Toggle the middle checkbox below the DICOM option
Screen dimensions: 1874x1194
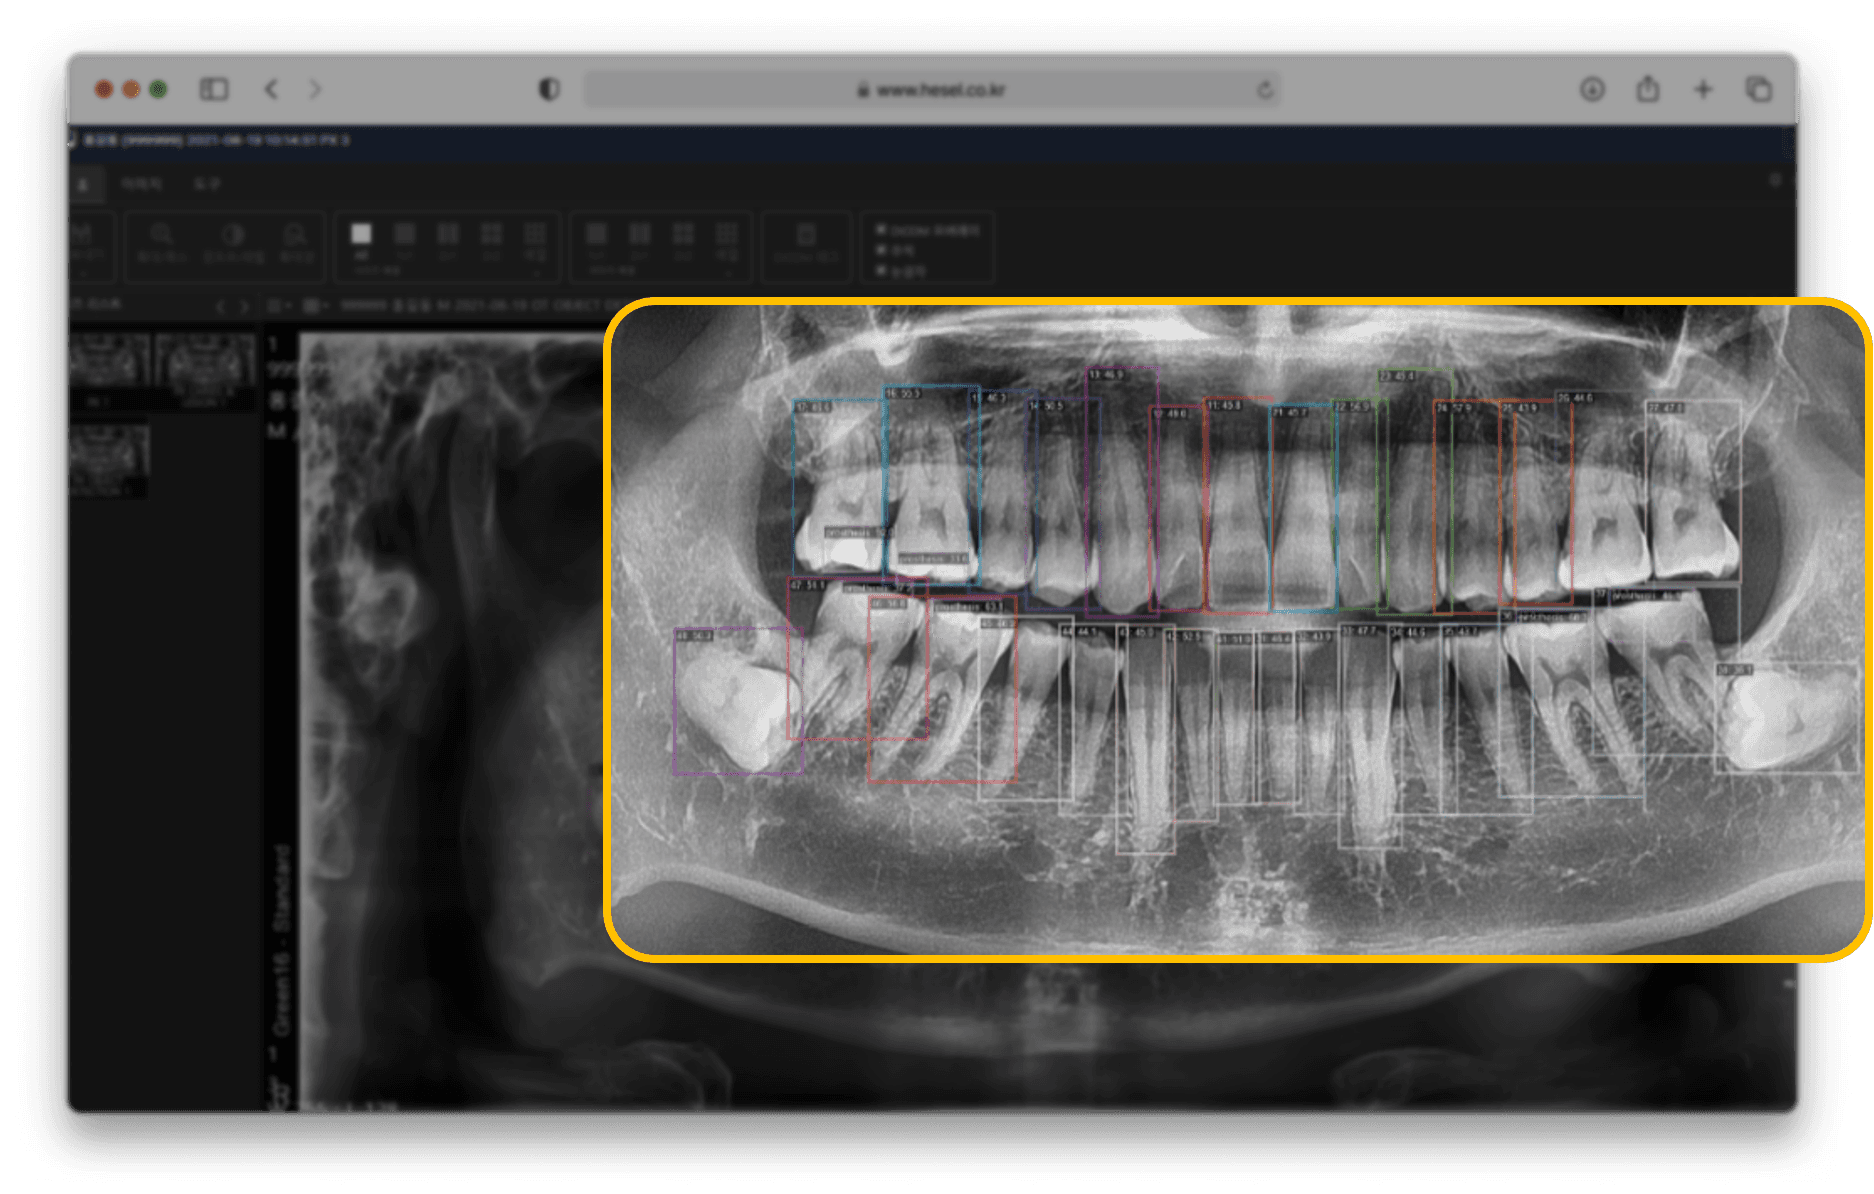click(x=881, y=250)
